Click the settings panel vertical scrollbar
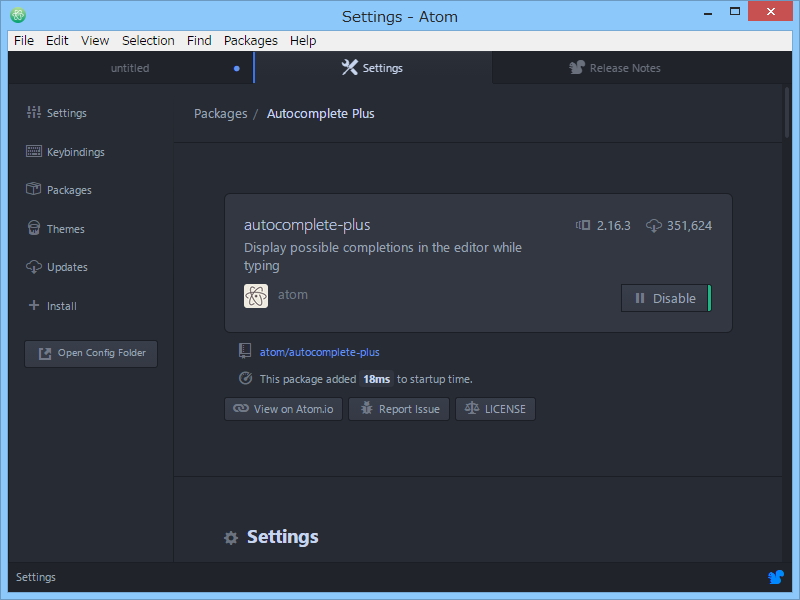Image resolution: width=800 pixels, height=600 pixels. (x=787, y=112)
